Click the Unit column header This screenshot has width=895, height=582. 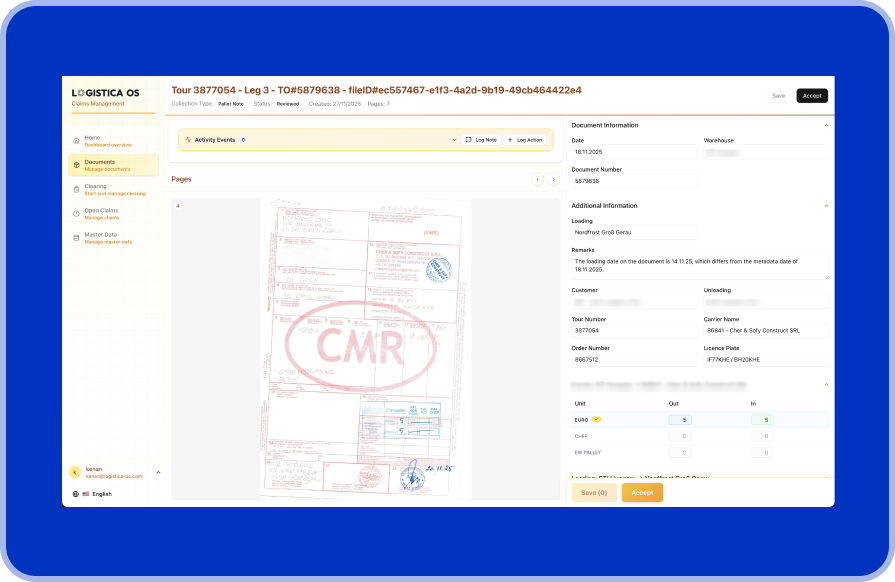click(580, 403)
